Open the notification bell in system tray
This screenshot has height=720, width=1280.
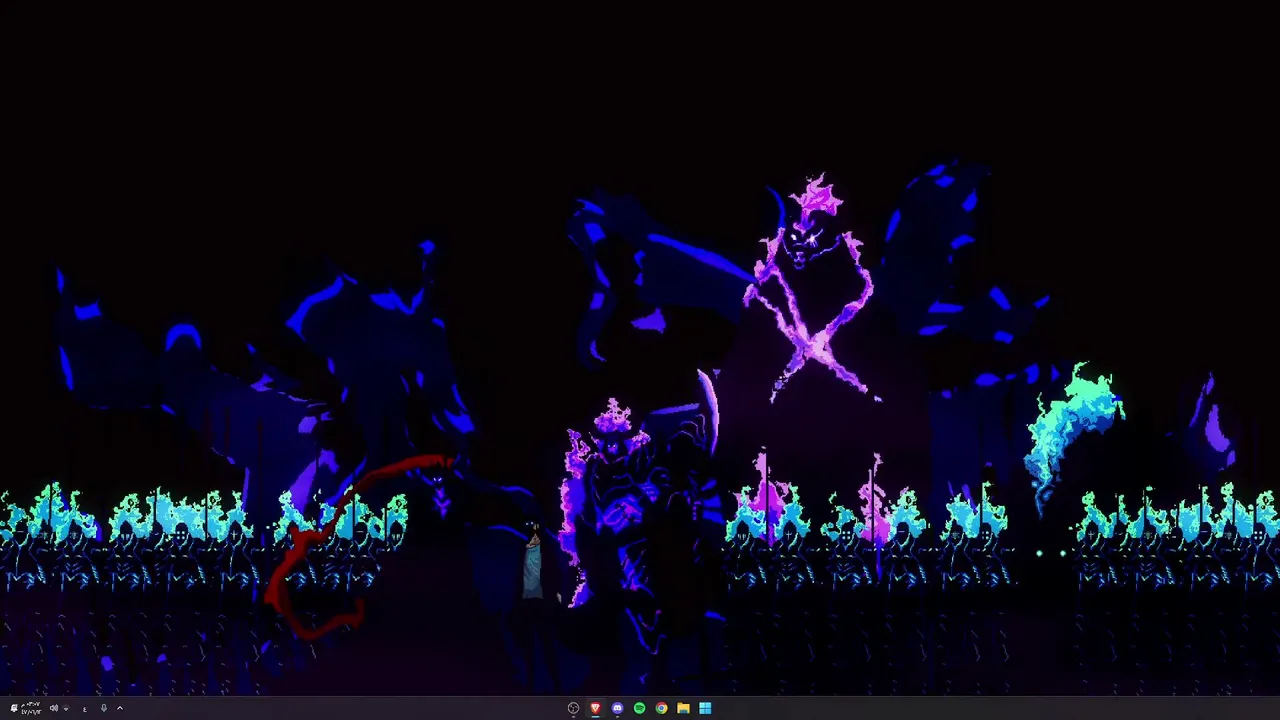point(14,708)
